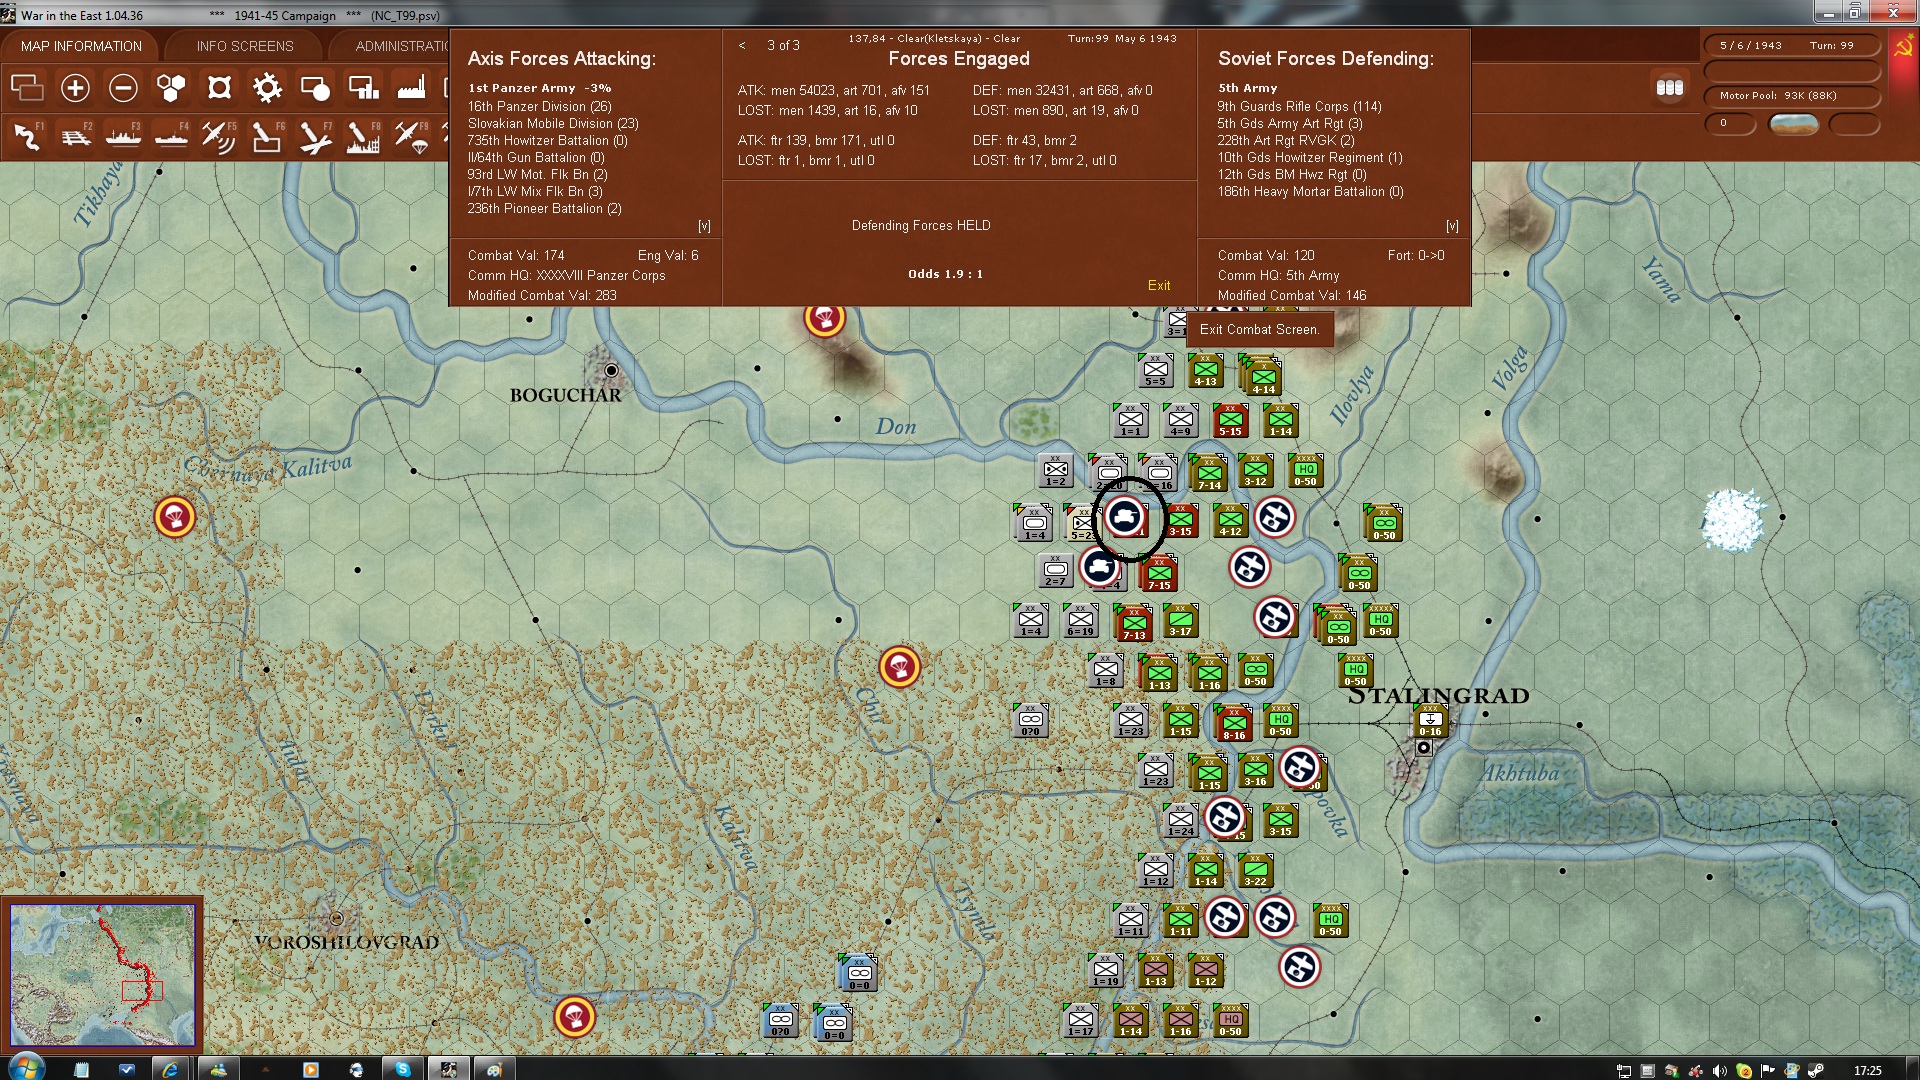Click 'Comm HQ: XXXXVIII Panzer Corps' line
Image resolution: width=1920 pixels, height=1080 pixels.
[x=566, y=276]
